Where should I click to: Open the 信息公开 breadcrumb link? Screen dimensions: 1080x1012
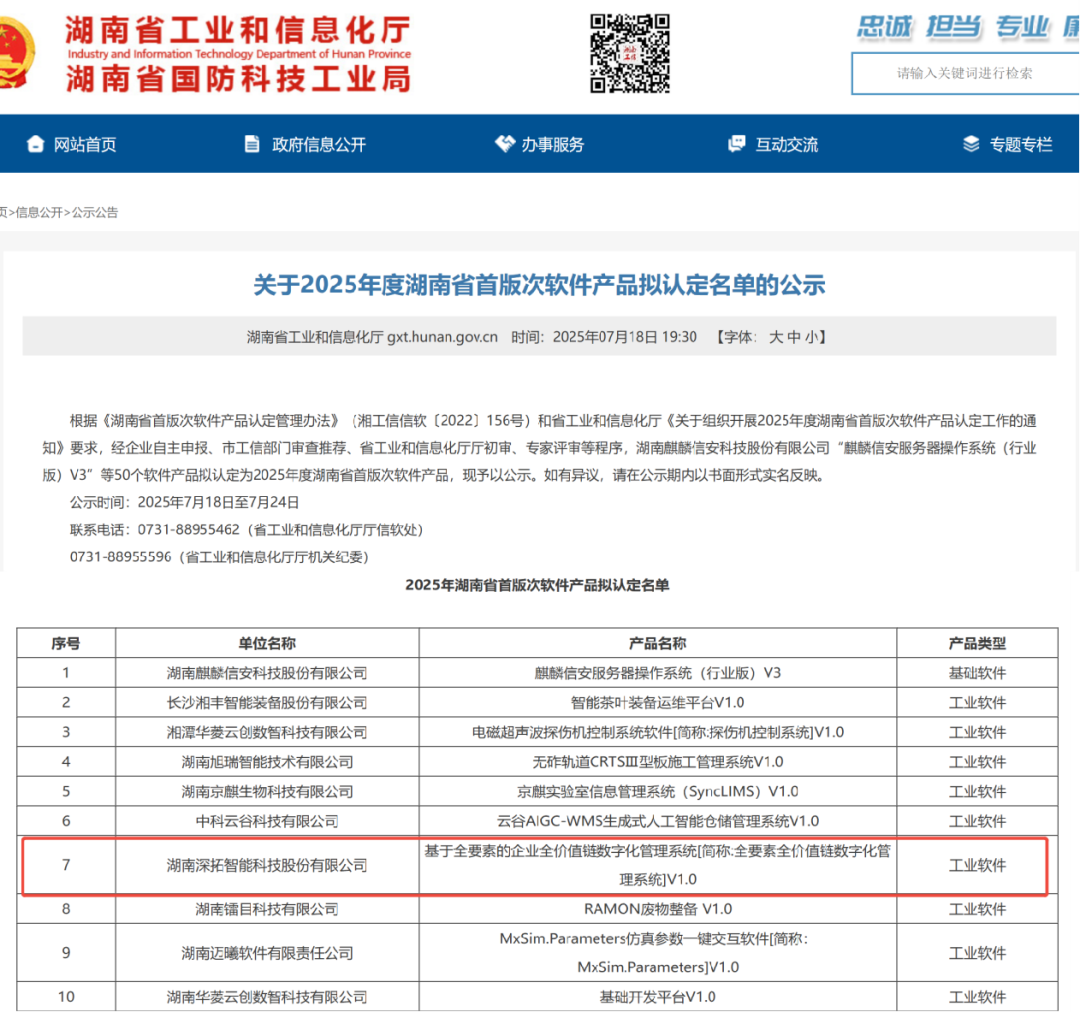(38, 212)
